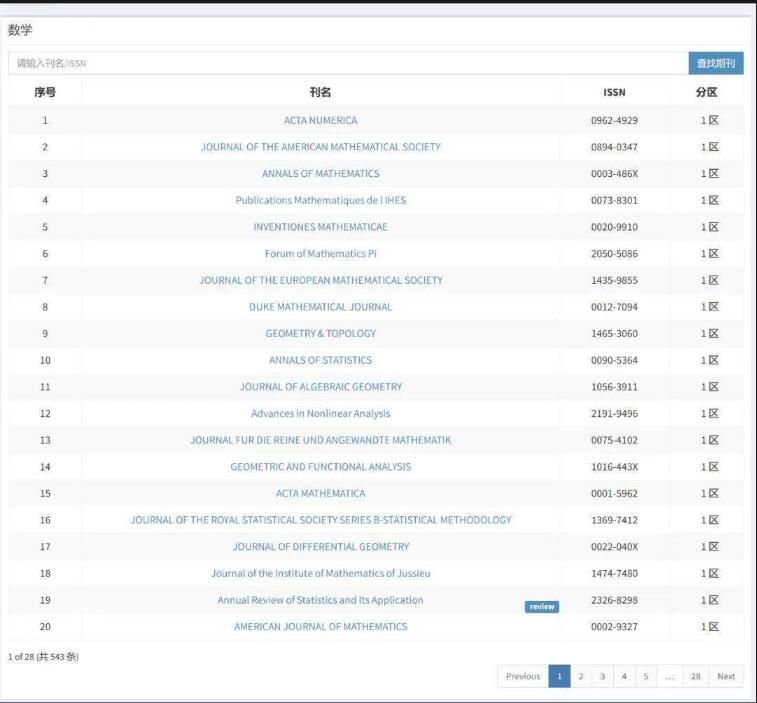Open ANNALS OF MATHEMATICS journal link
The image size is (757, 703).
(320, 174)
